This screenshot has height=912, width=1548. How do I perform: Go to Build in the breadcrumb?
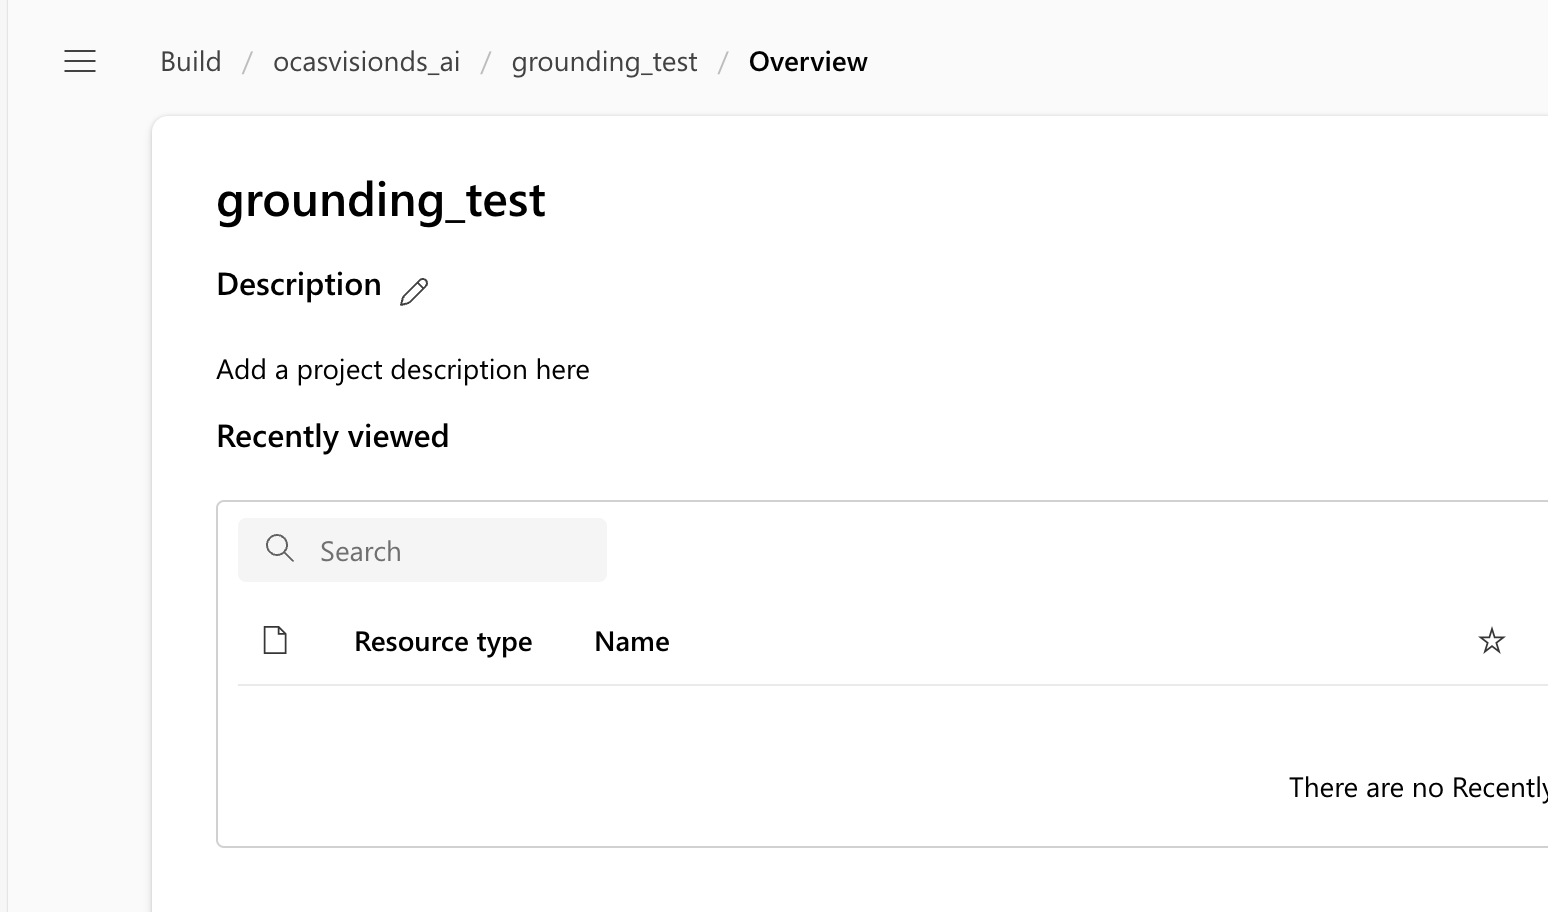click(190, 62)
